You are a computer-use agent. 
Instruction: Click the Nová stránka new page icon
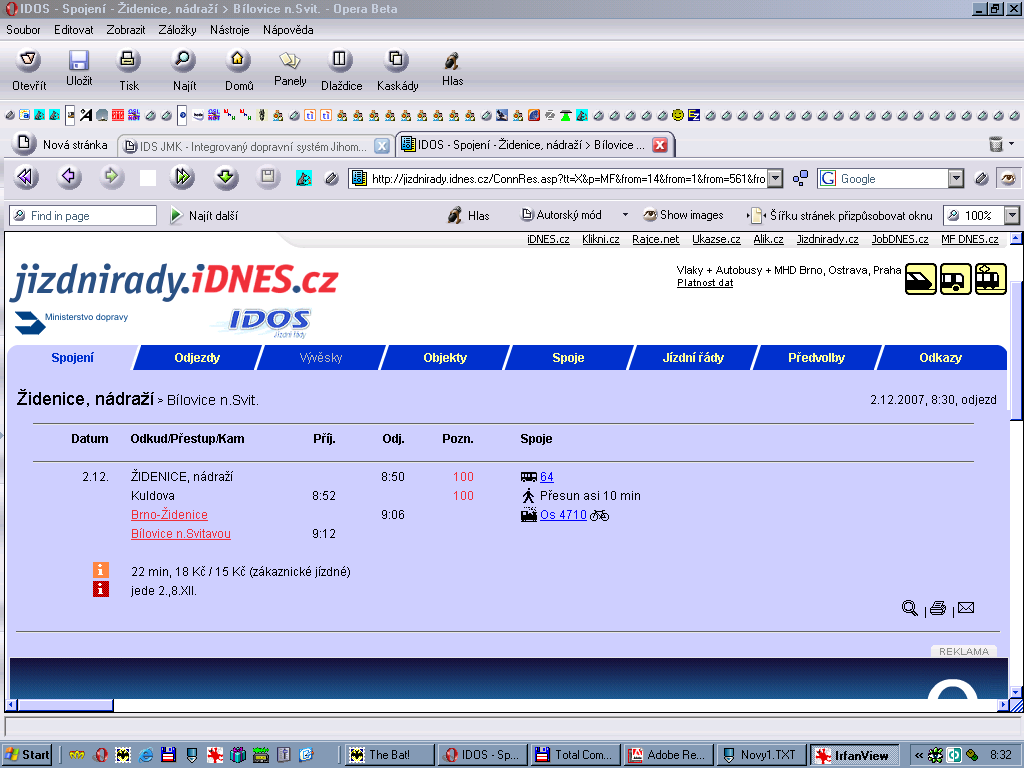coord(25,142)
